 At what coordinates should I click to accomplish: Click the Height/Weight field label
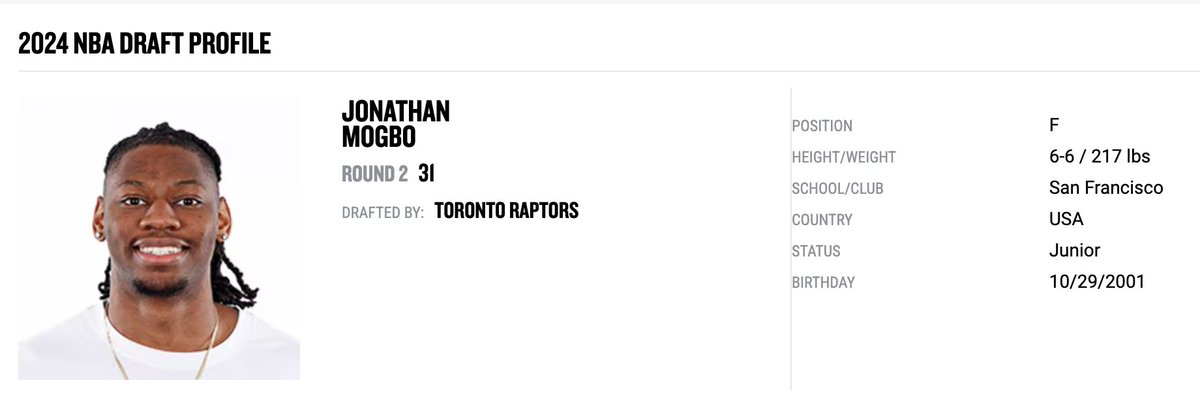click(844, 157)
